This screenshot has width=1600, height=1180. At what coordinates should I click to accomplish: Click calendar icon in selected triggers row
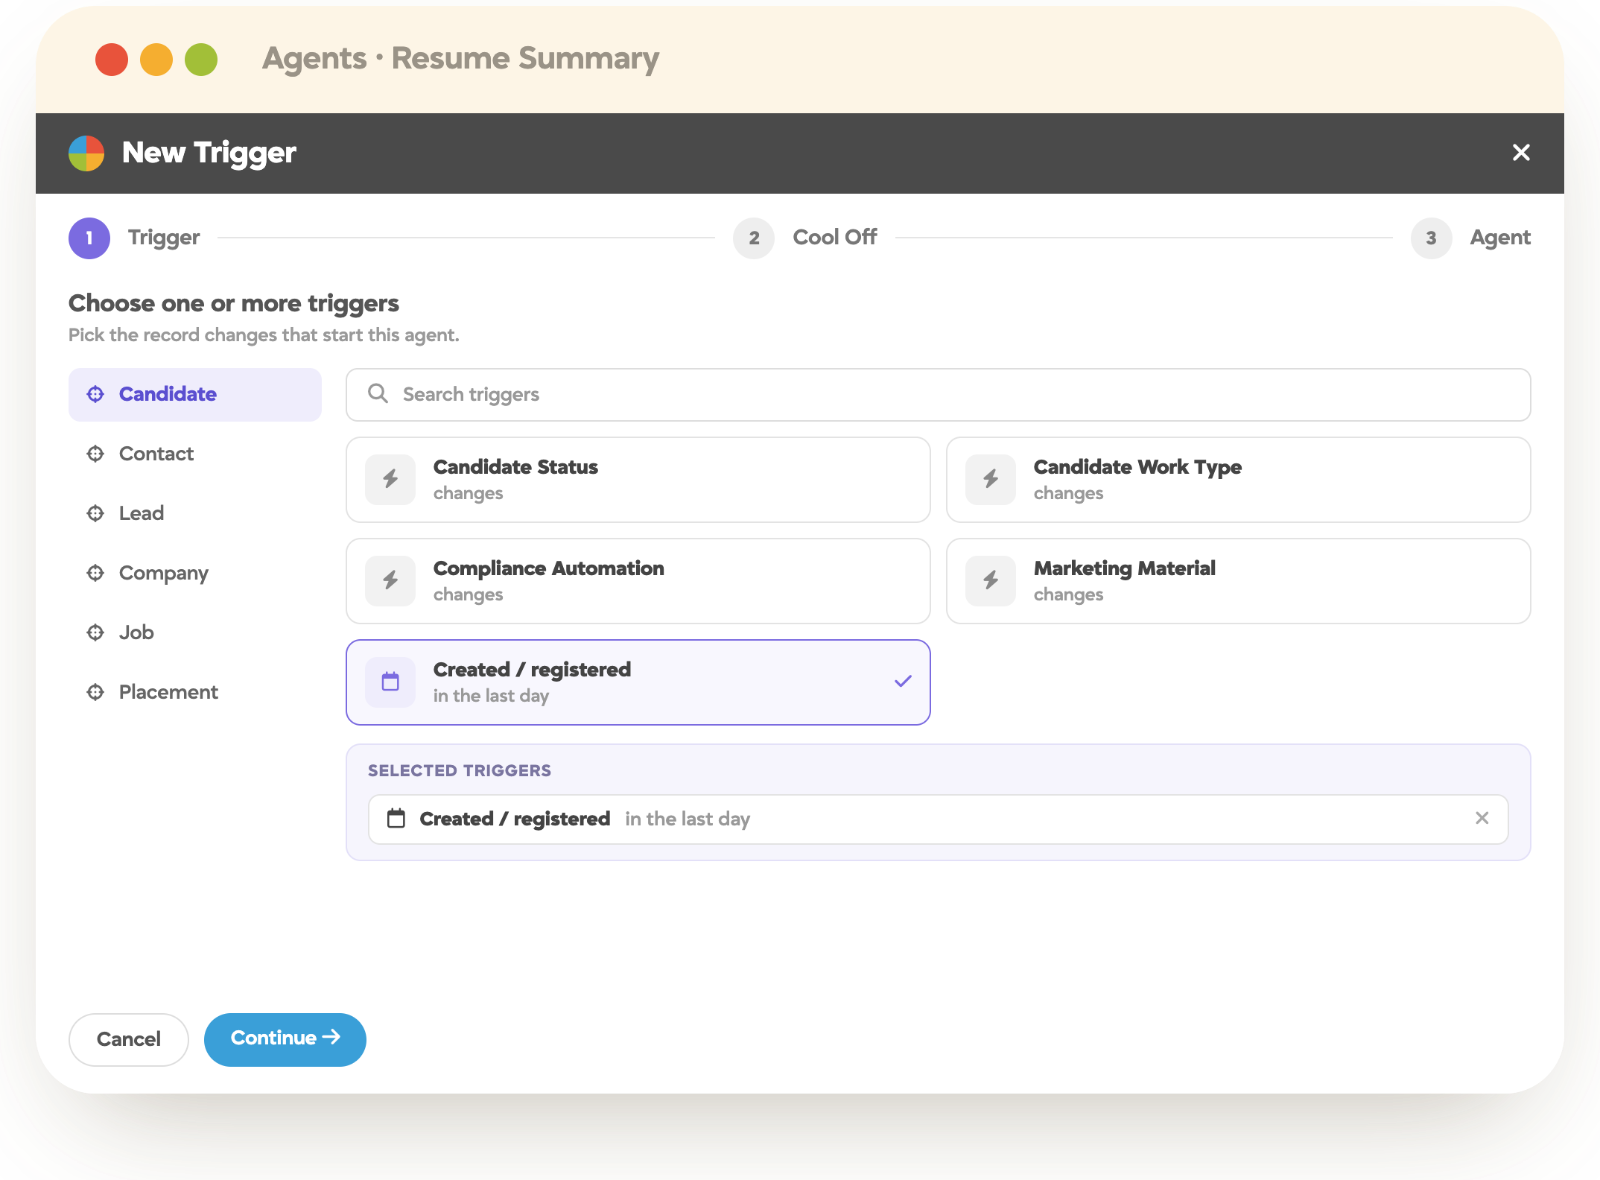coord(396,819)
